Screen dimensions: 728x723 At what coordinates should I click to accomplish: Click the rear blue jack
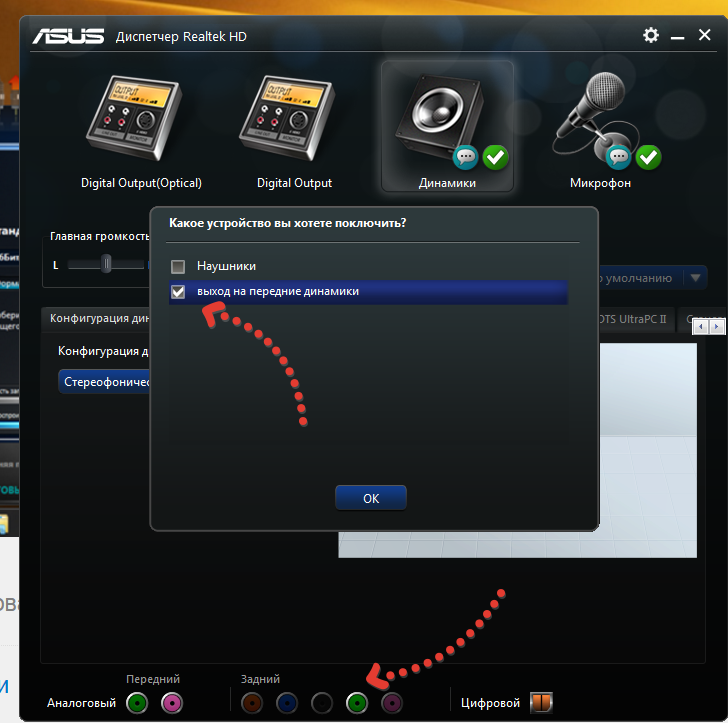[287, 703]
